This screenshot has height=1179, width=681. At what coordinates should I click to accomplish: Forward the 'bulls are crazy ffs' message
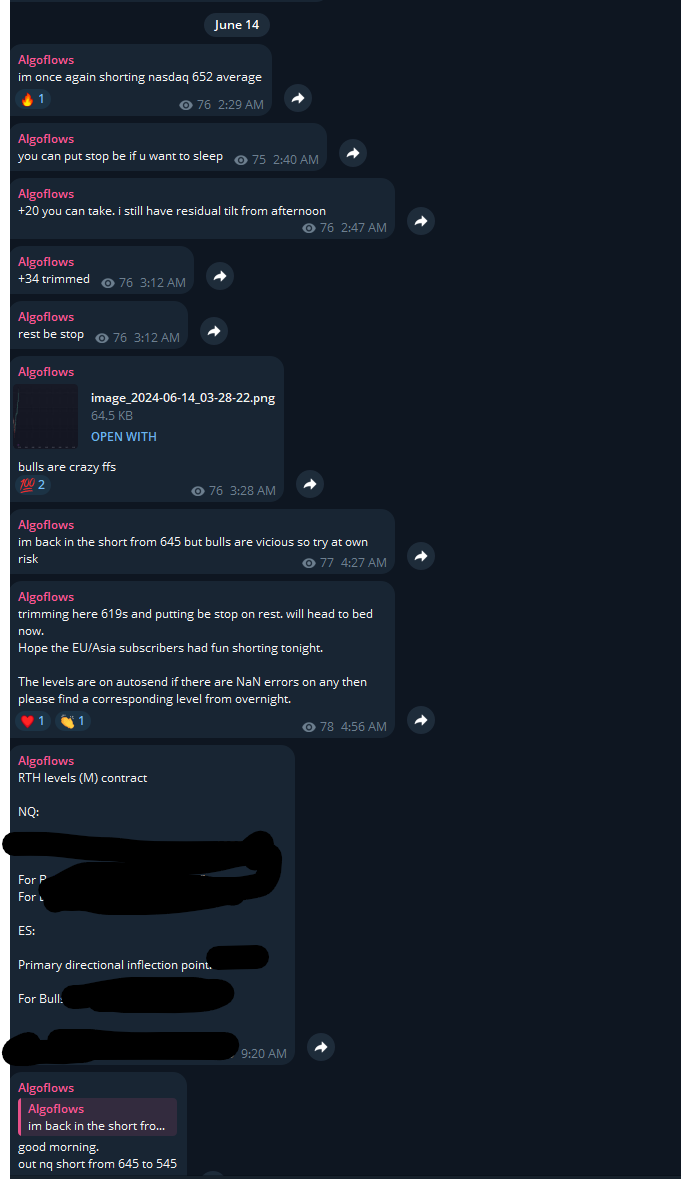[310, 484]
